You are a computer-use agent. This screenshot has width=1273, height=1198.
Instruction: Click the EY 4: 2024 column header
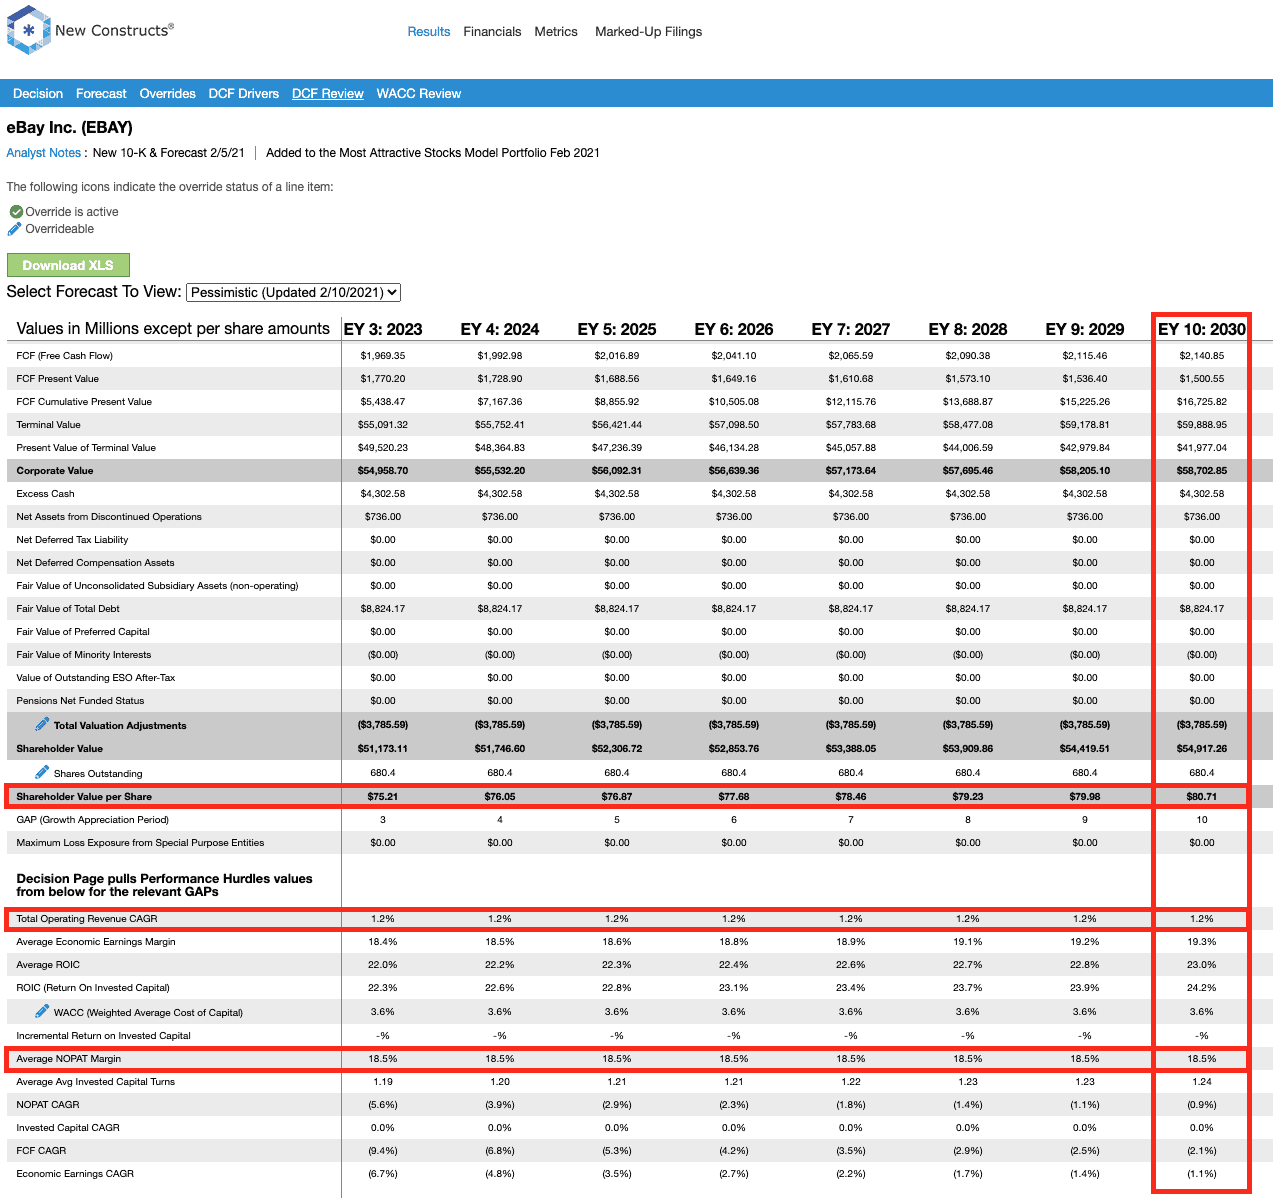tap(500, 329)
